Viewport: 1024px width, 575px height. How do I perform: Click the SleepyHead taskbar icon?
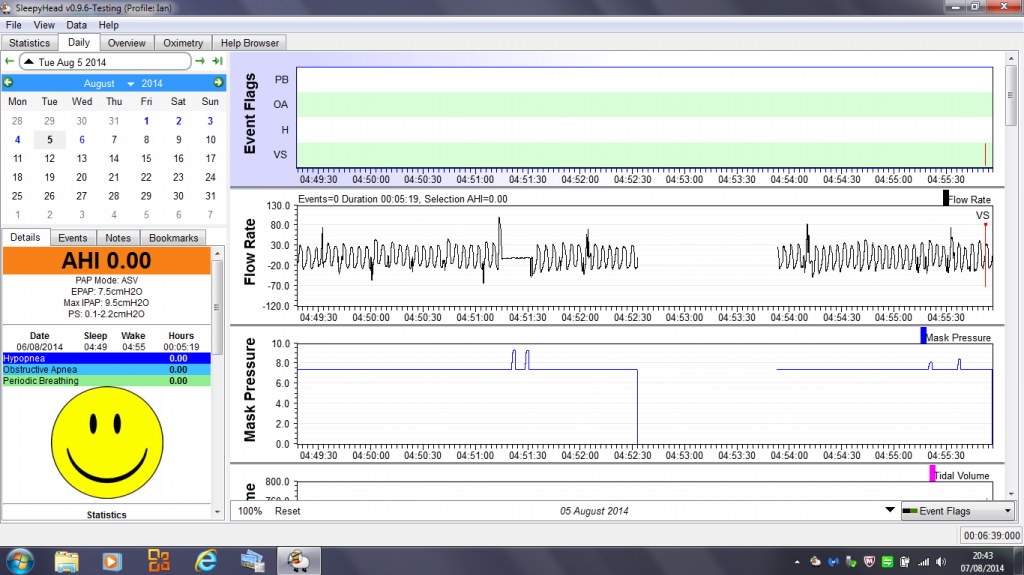click(298, 561)
